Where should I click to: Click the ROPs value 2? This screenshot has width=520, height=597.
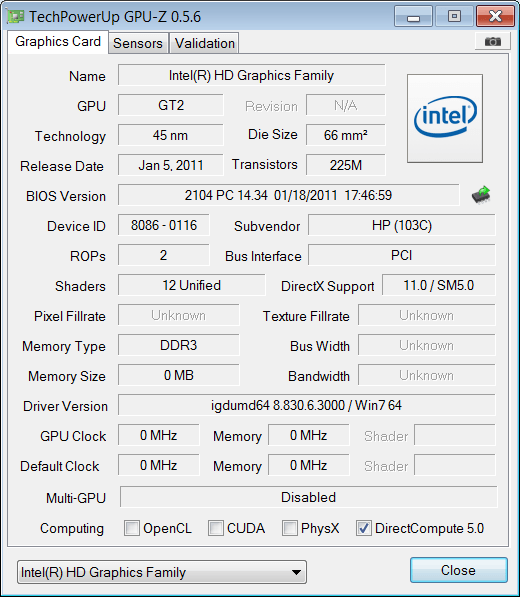point(164,255)
